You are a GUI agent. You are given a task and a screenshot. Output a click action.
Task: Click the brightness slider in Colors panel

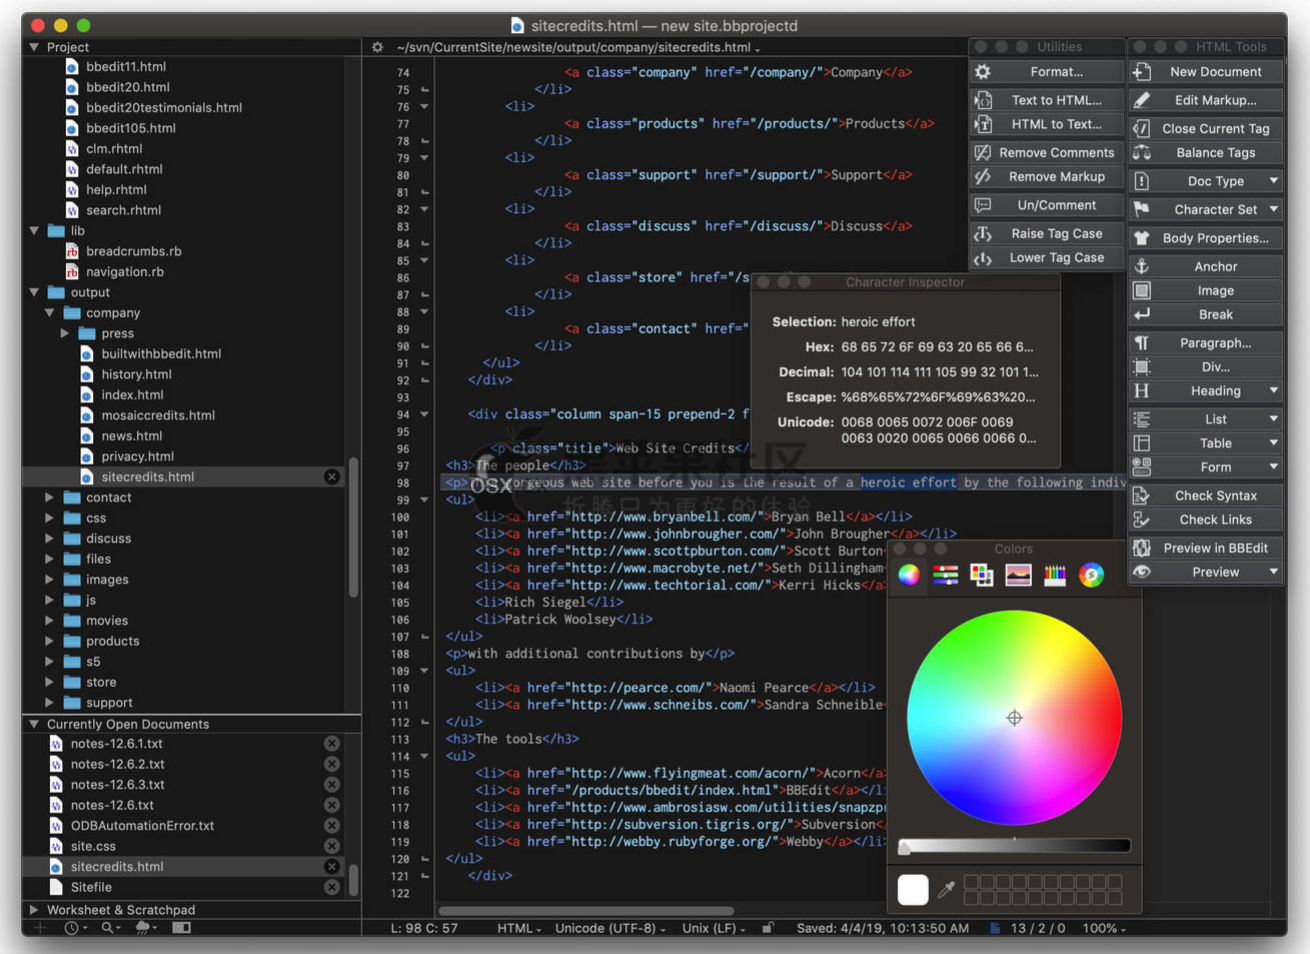[x=1015, y=846]
